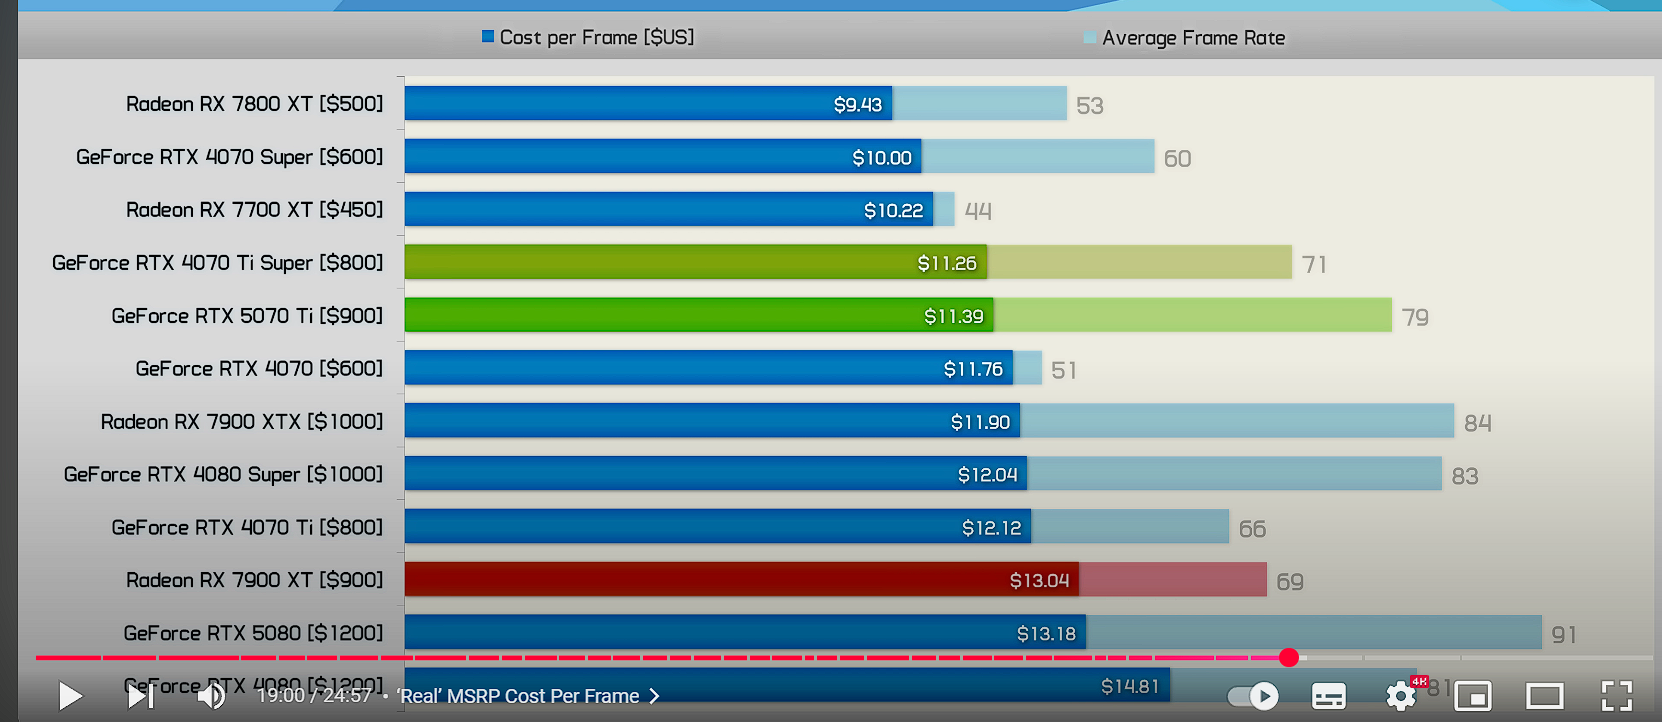Switch to theater mode
Screen dimensions: 1662x722
1545,696
